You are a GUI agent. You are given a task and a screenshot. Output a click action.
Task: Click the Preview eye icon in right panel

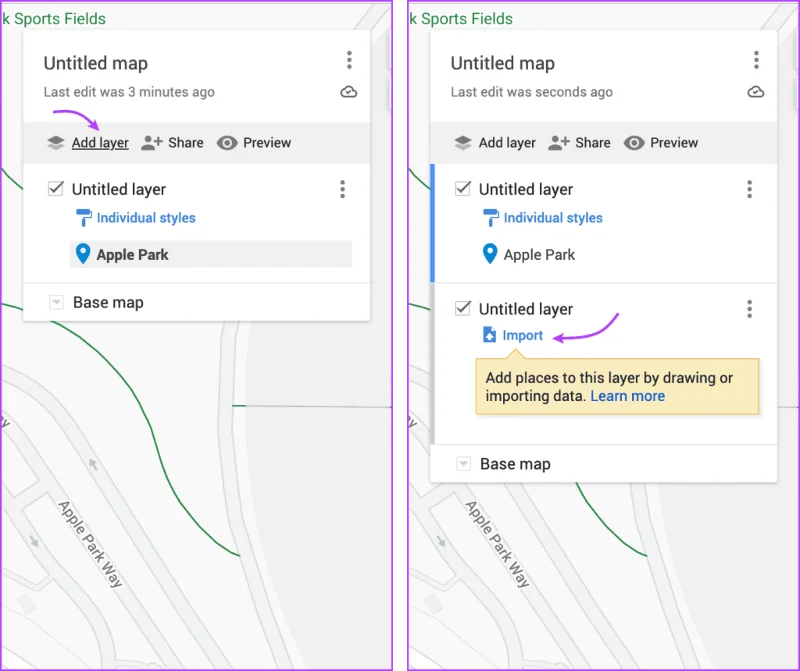click(634, 143)
